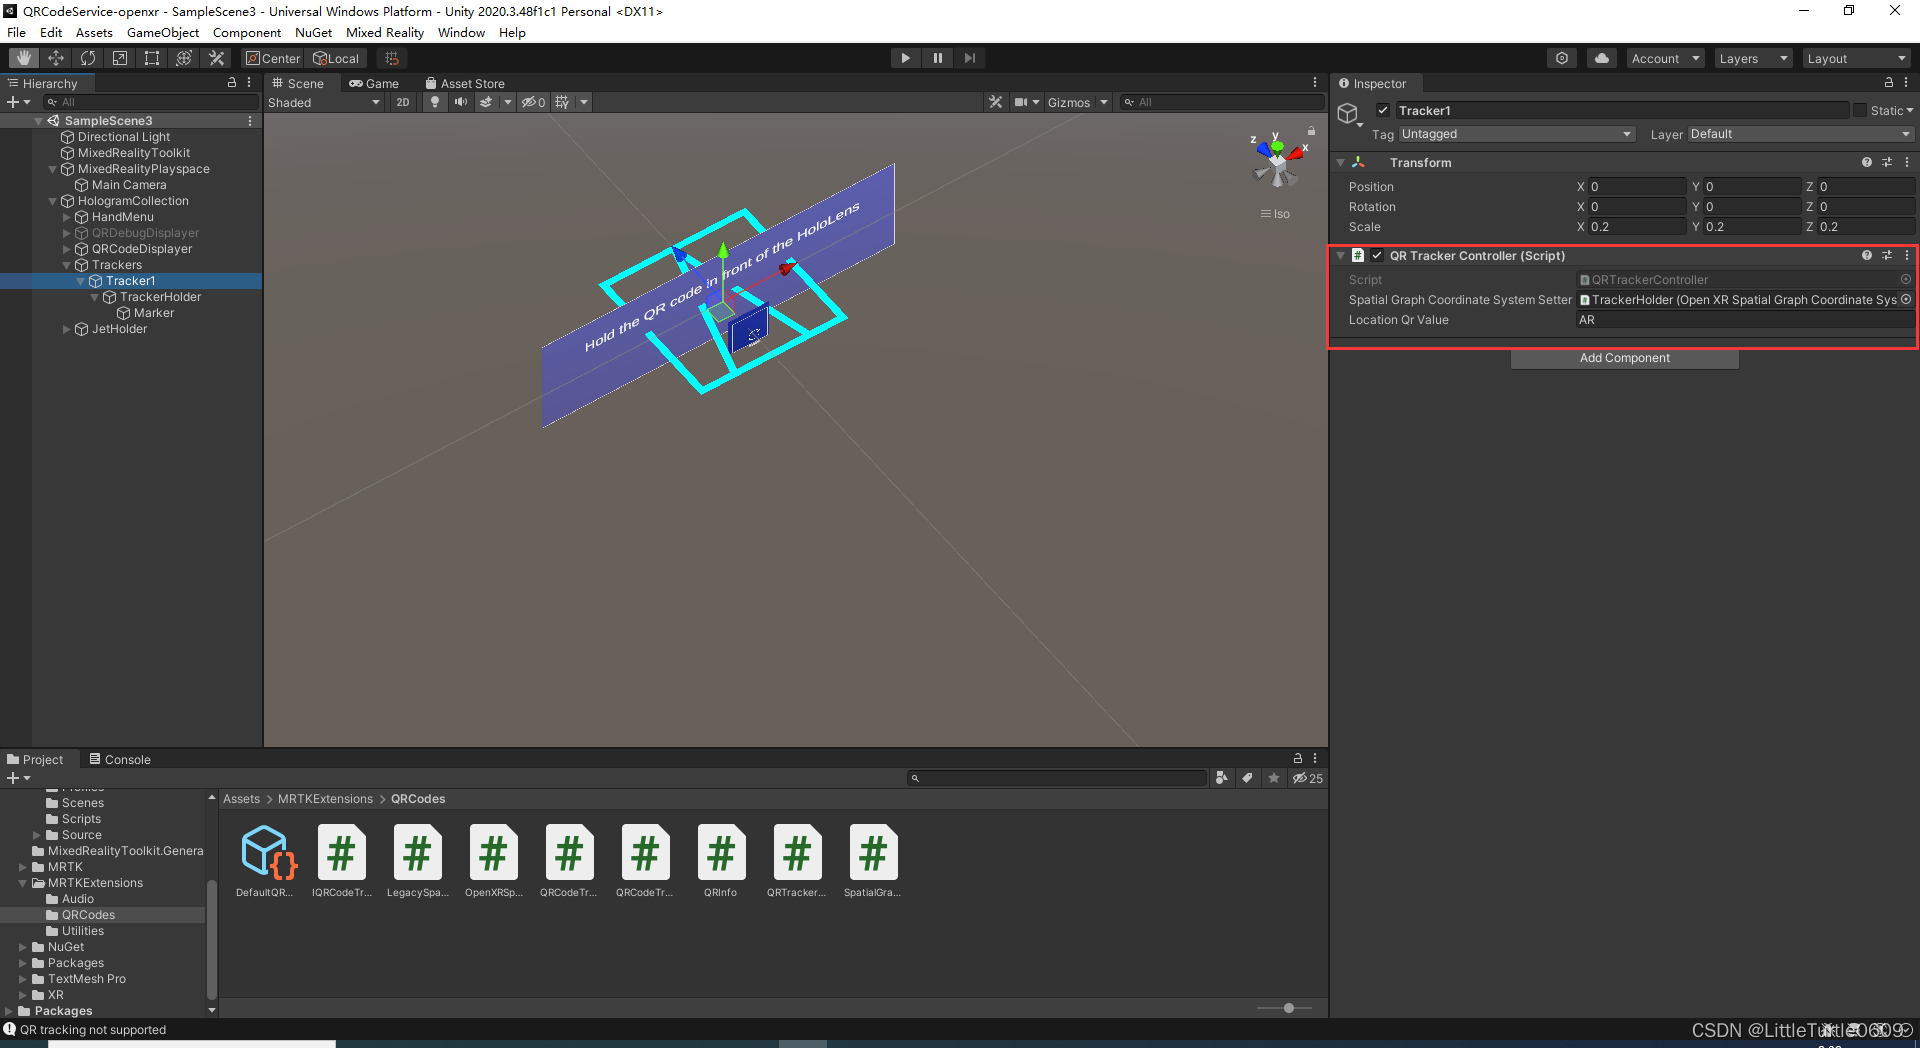This screenshot has height=1048, width=1920.
Task: Toggle Static checkbox
Action: click(1860, 110)
